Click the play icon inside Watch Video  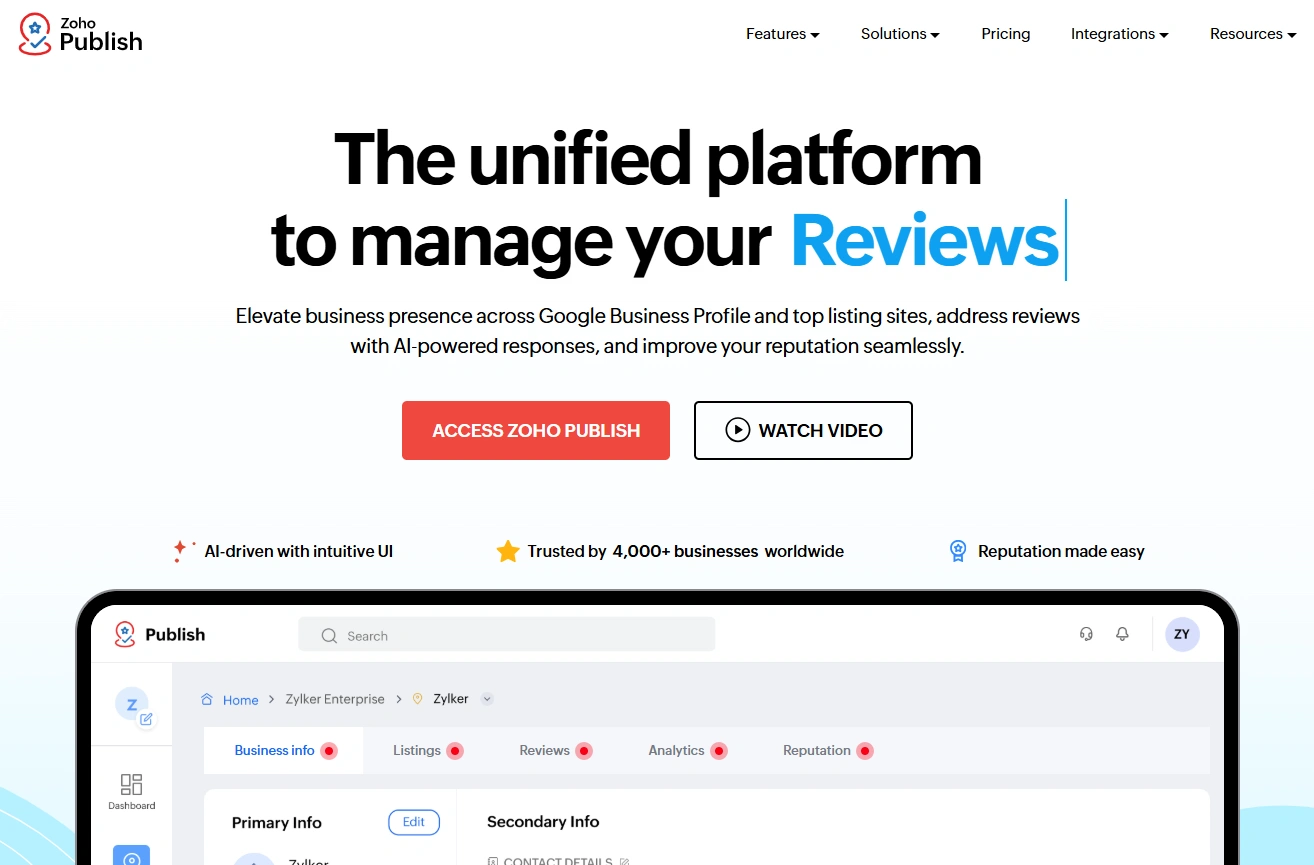[737, 430]
